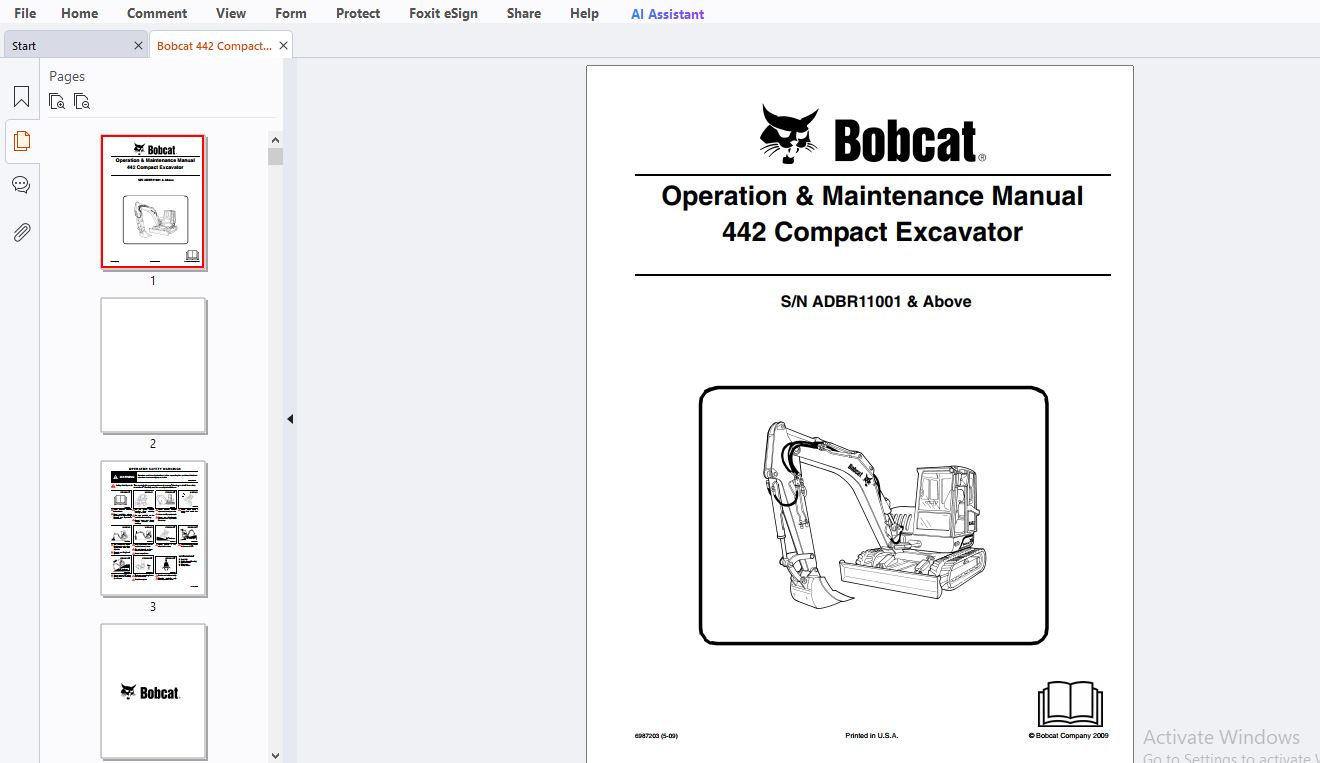The image size is (1320, 763).
Task: Open the Share ribbon tab
Action: click(524, 13)
